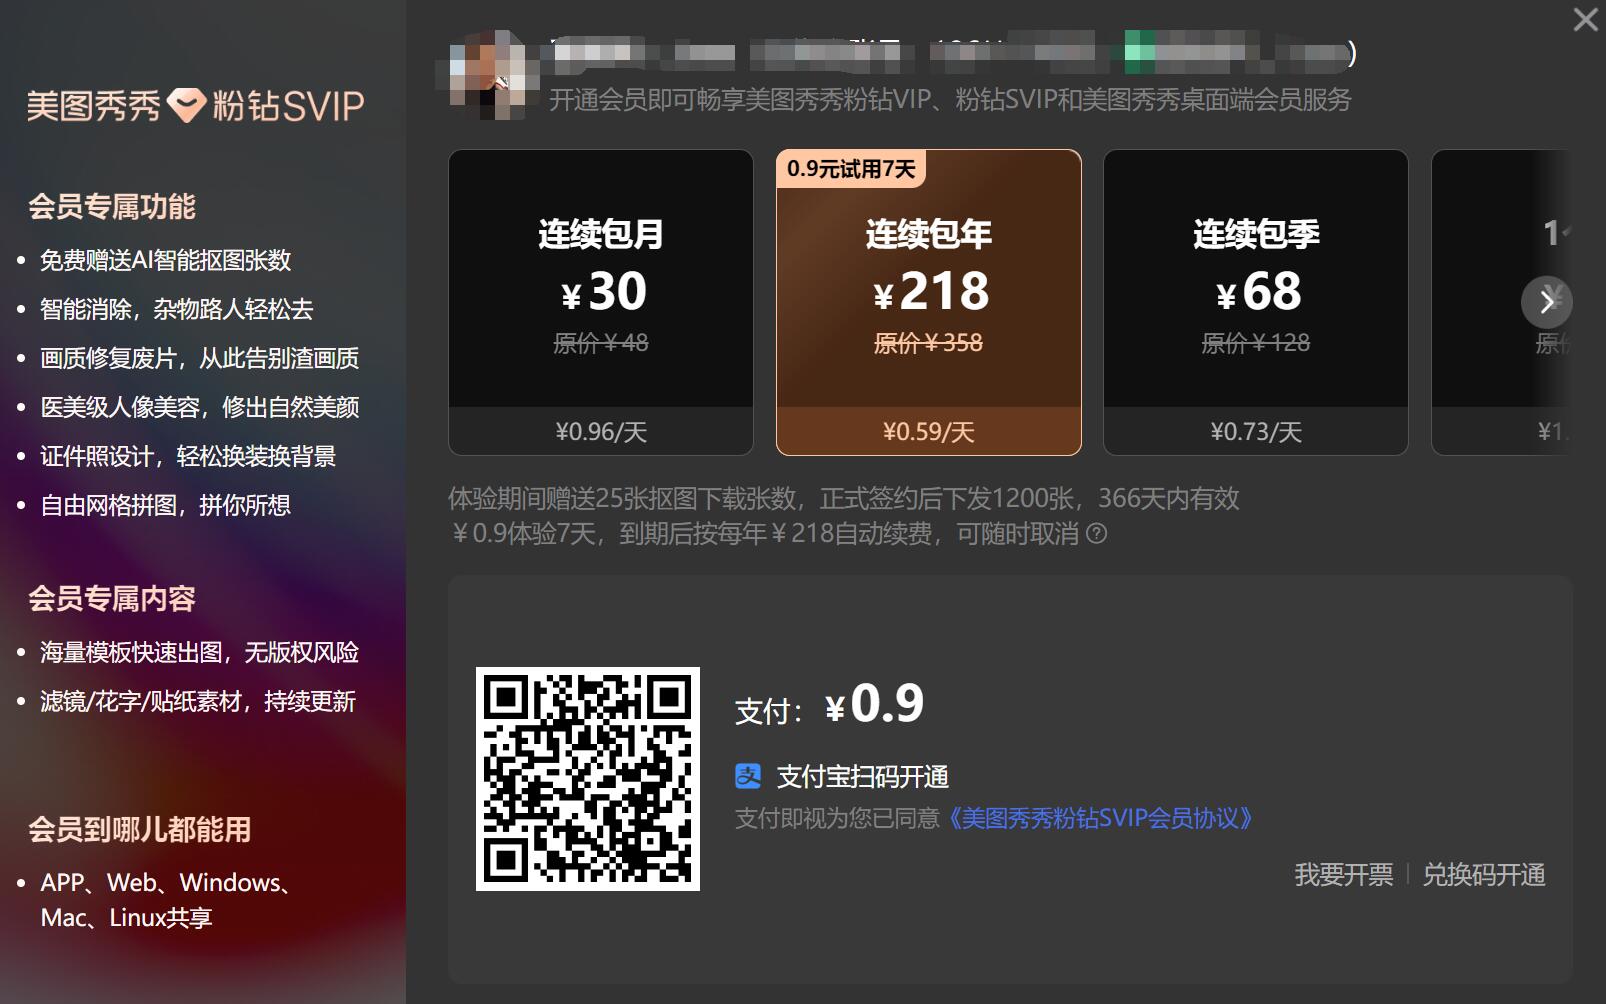Click the ¥0.59/天 daily price
This screenshot has height=1004, width=1606.
click(929, 432)
